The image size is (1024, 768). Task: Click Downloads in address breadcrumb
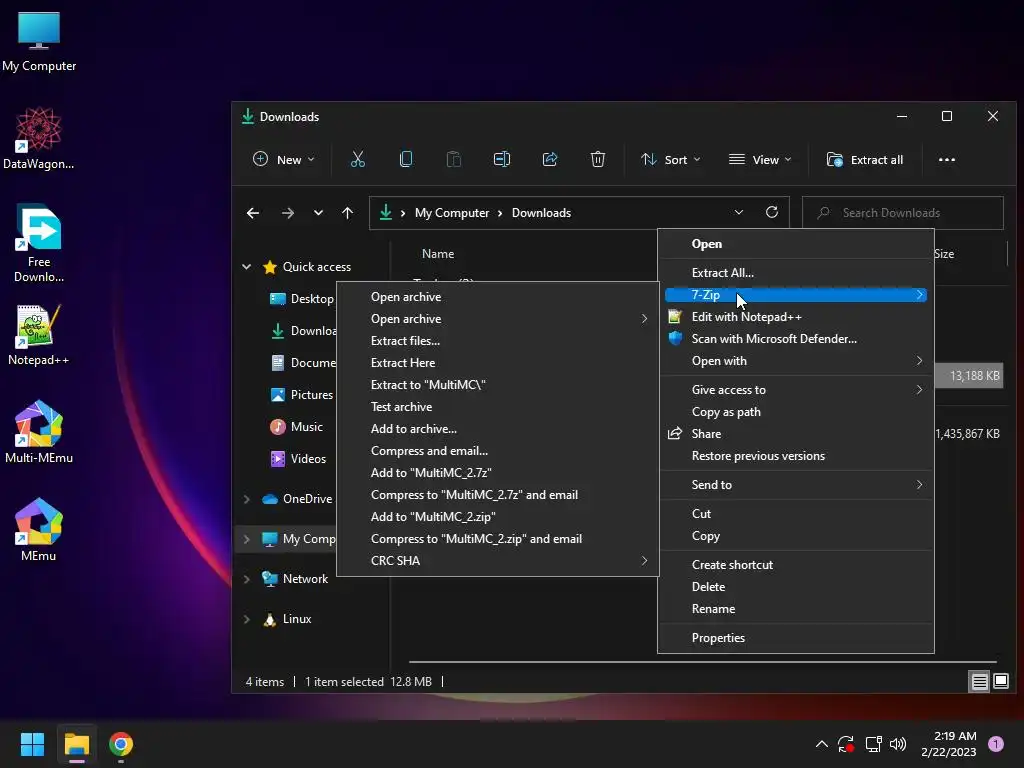[x=541, y=213]
